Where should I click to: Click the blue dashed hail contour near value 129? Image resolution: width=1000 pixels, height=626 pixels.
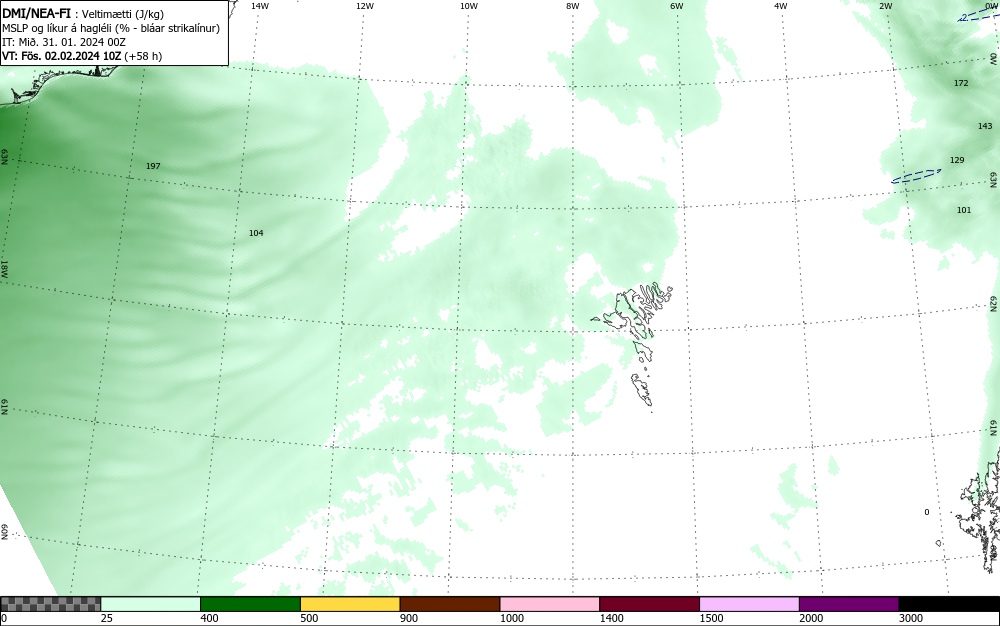click(916, 176)
